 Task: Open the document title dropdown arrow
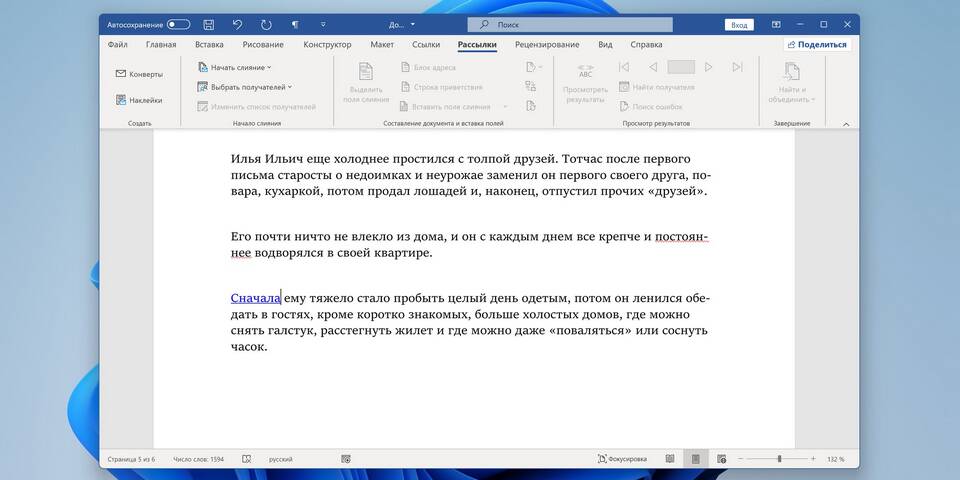click(x=413, y=25)
